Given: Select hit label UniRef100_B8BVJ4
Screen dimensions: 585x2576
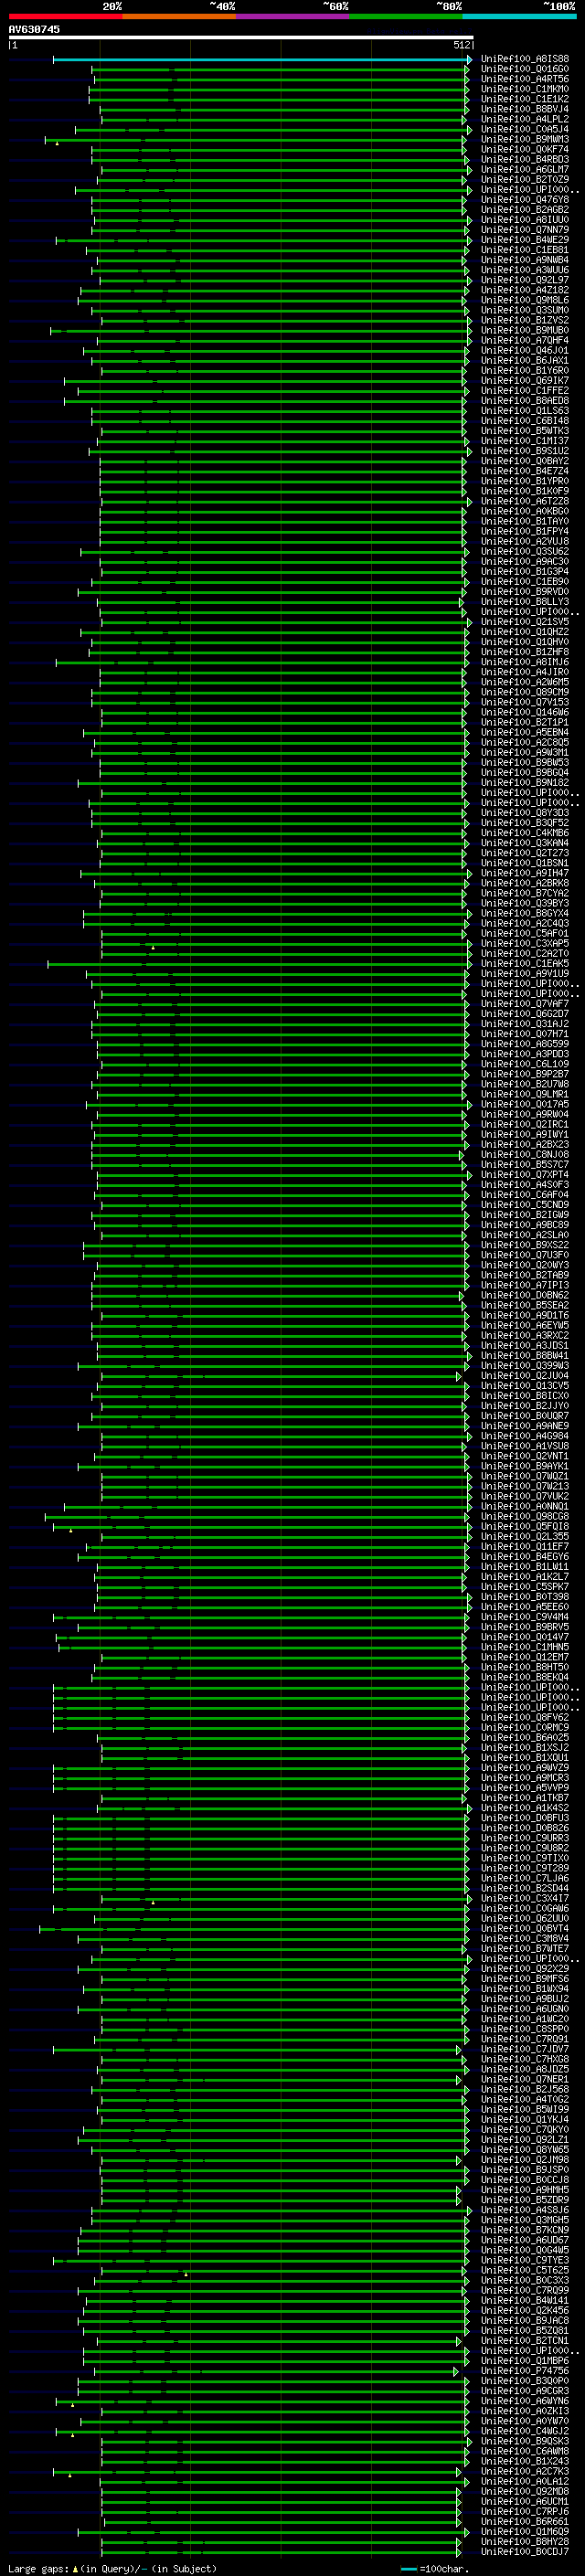Looking at the screenshot, I should coord(525,109).
